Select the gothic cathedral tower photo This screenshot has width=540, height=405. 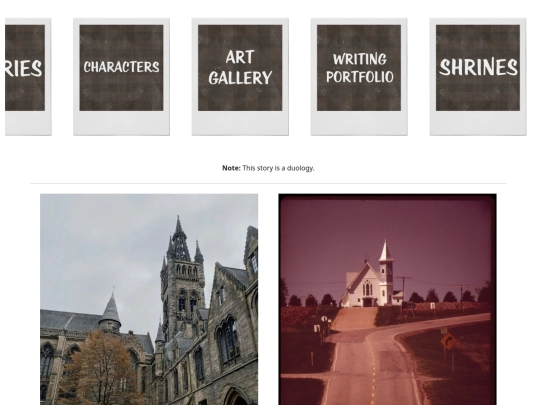click(149, 299)
